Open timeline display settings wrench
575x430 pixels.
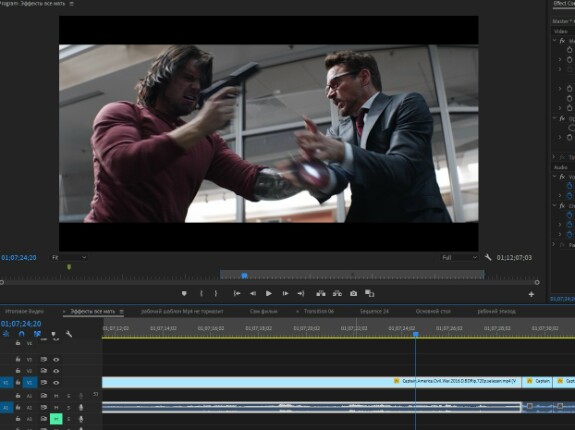pos(69,334)
